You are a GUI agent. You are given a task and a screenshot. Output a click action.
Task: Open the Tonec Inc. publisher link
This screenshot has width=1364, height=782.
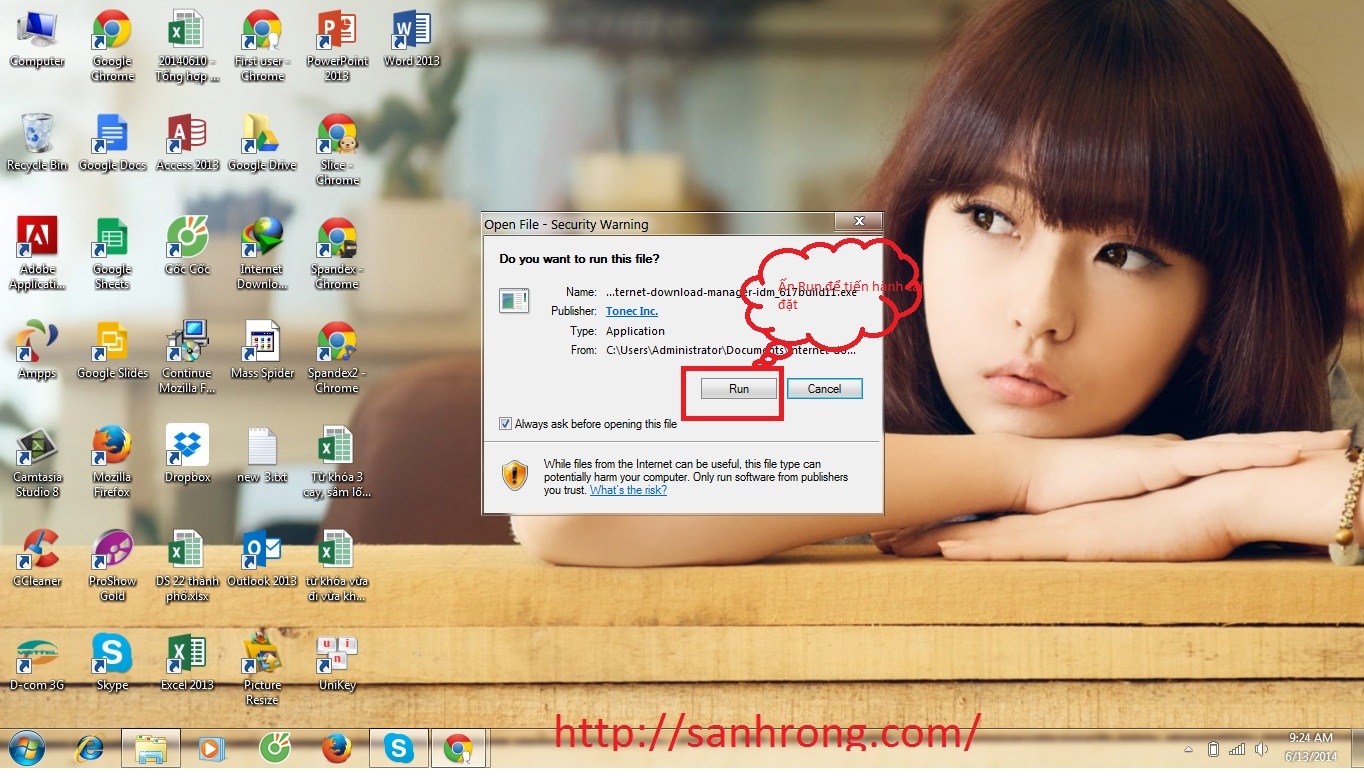click(x=631, y=311)
